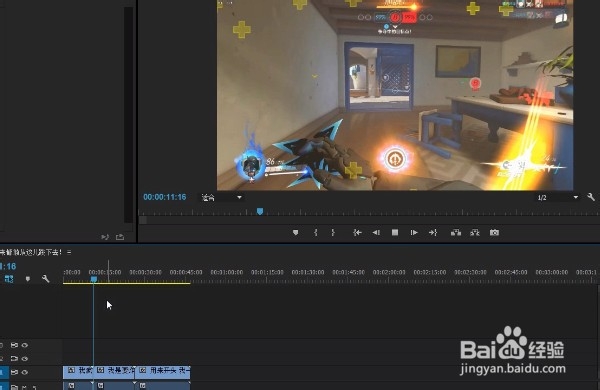Add a marker in the timeline header
Viewport: 600px width, 390px height.
28,279
